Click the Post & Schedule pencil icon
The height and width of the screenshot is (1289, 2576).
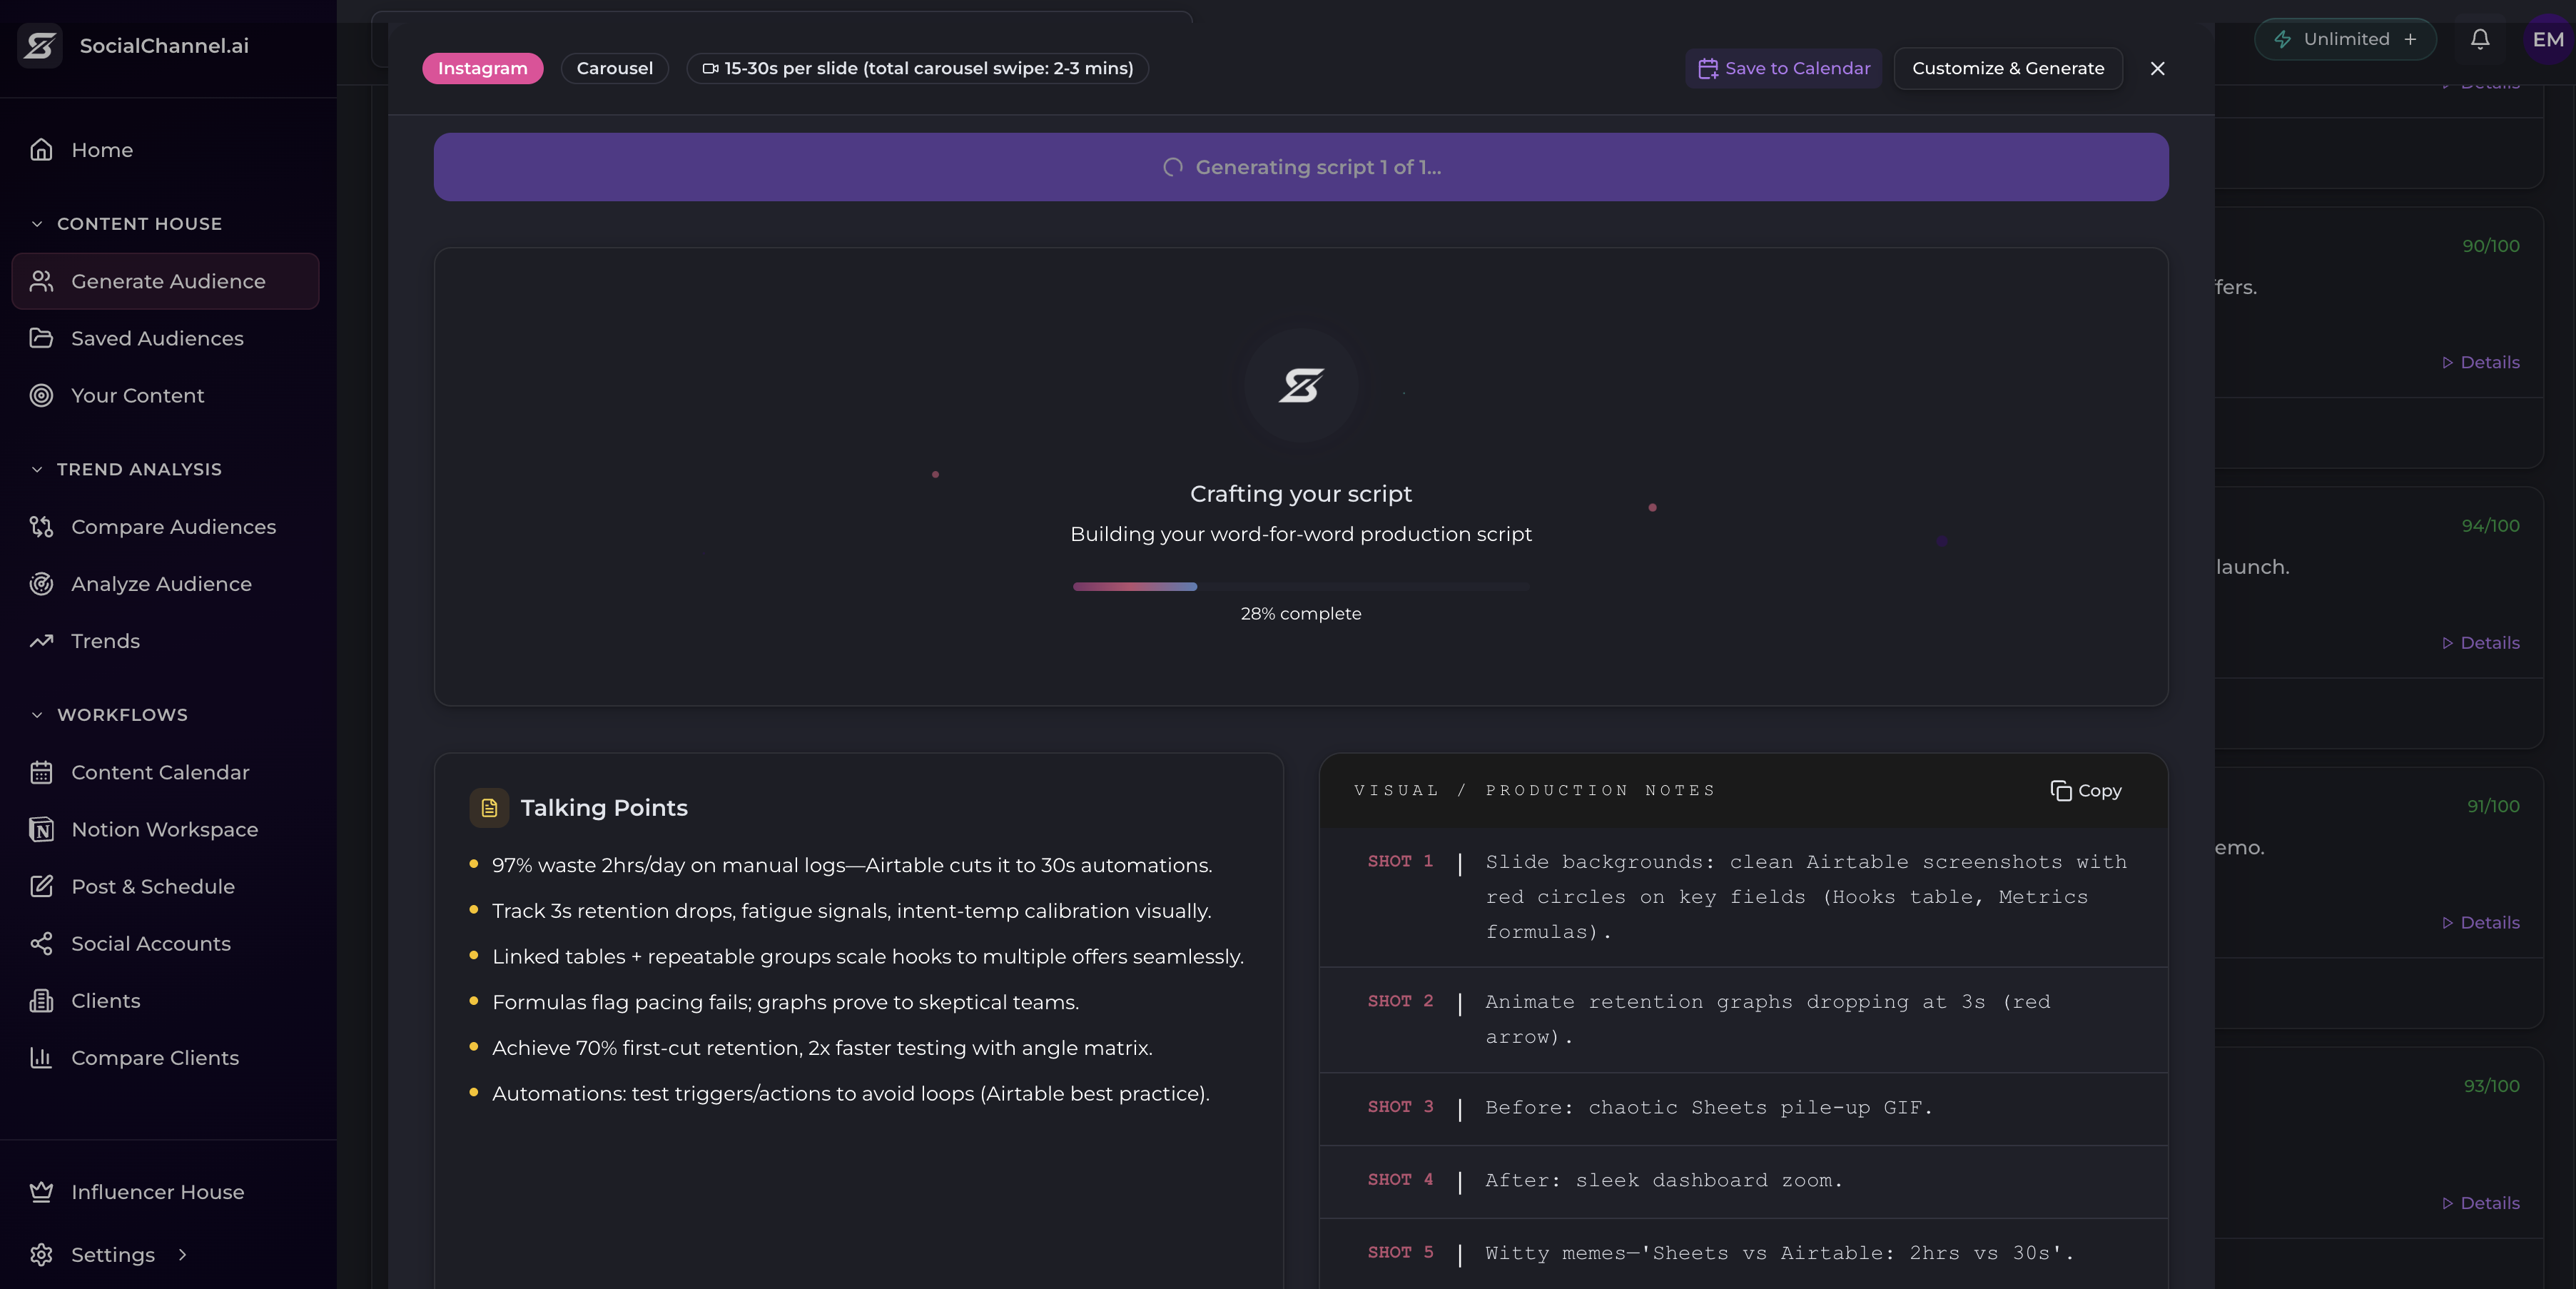point(41,886)
